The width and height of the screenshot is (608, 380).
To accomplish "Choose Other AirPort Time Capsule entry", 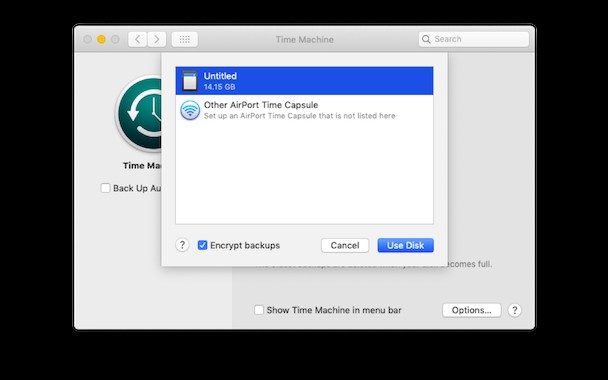I will (x=304, y=110).
